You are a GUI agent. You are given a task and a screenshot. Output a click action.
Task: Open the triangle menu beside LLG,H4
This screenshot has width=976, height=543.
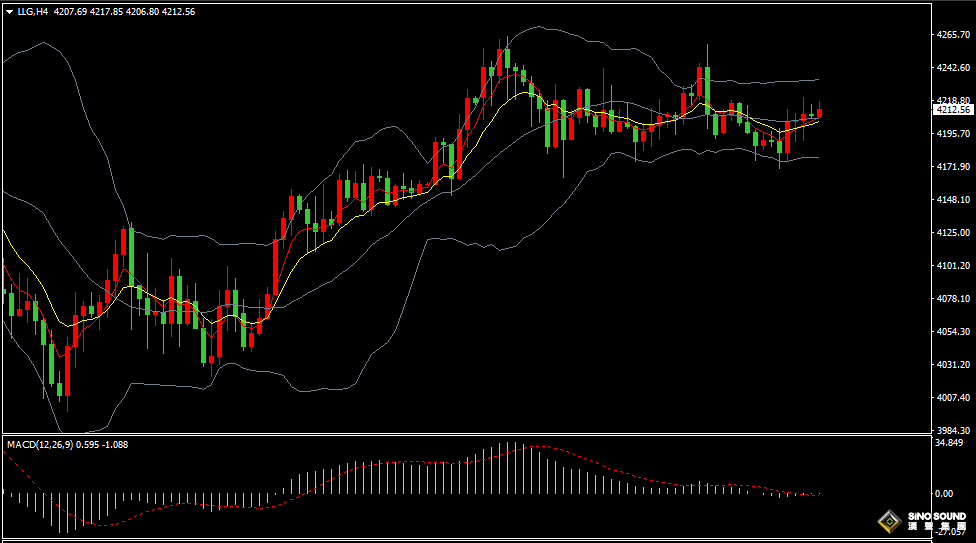tap(9, 12)
